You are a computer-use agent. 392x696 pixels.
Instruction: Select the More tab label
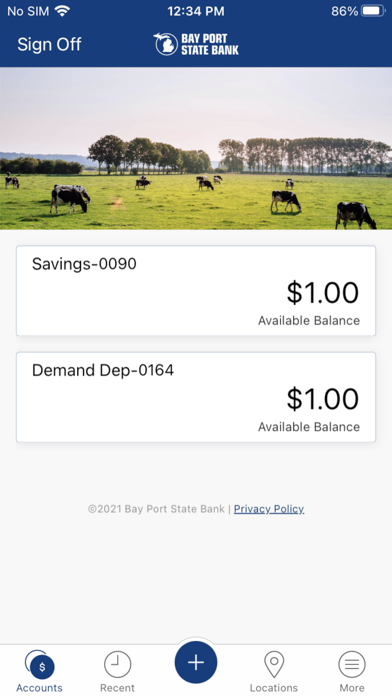pos(352,688)
